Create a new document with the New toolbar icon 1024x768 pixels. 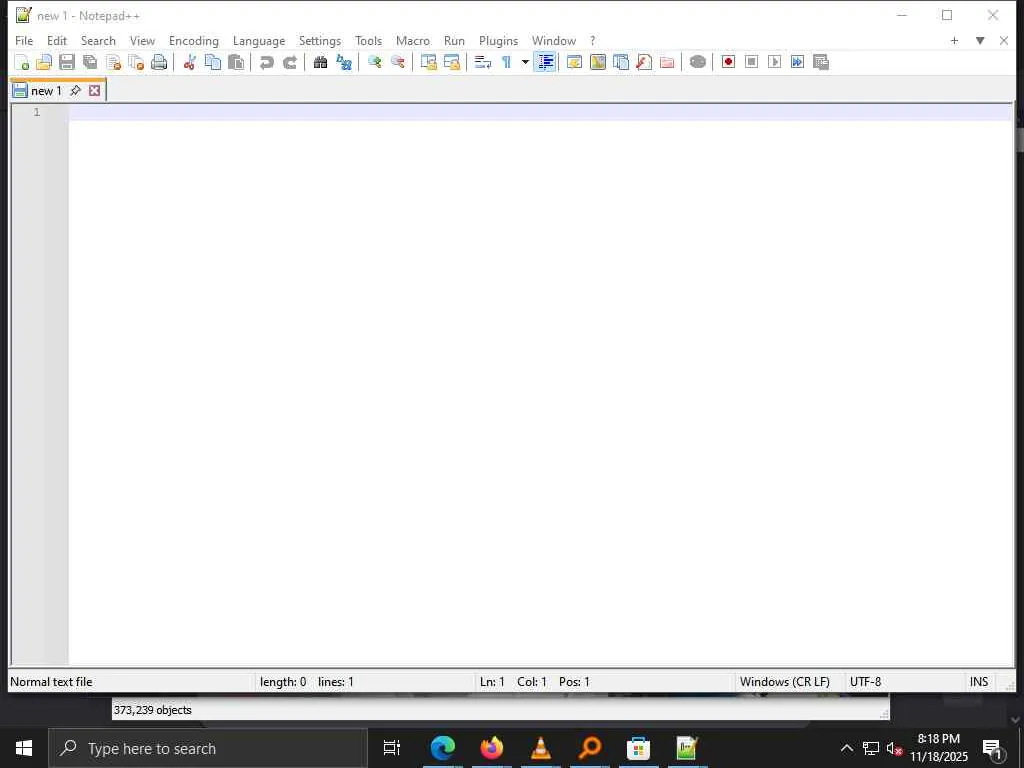[x=22, y=62]
